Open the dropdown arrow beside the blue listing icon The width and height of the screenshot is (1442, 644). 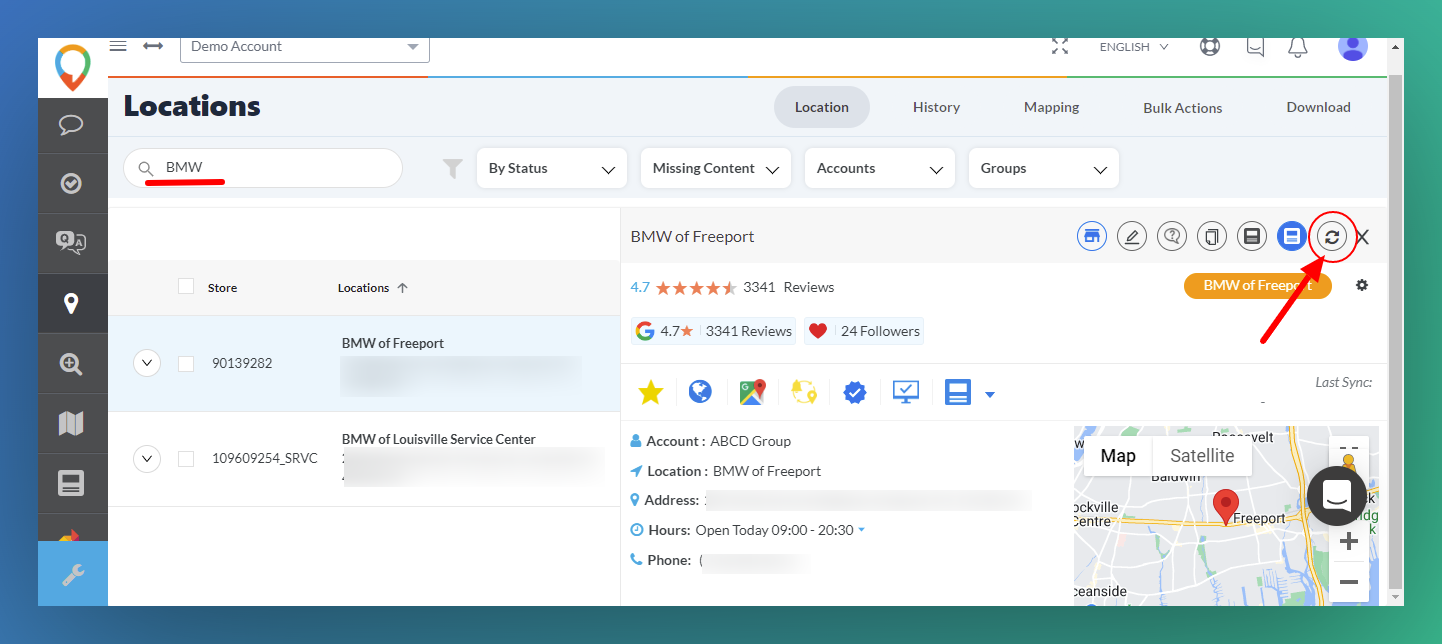point(990,395)
